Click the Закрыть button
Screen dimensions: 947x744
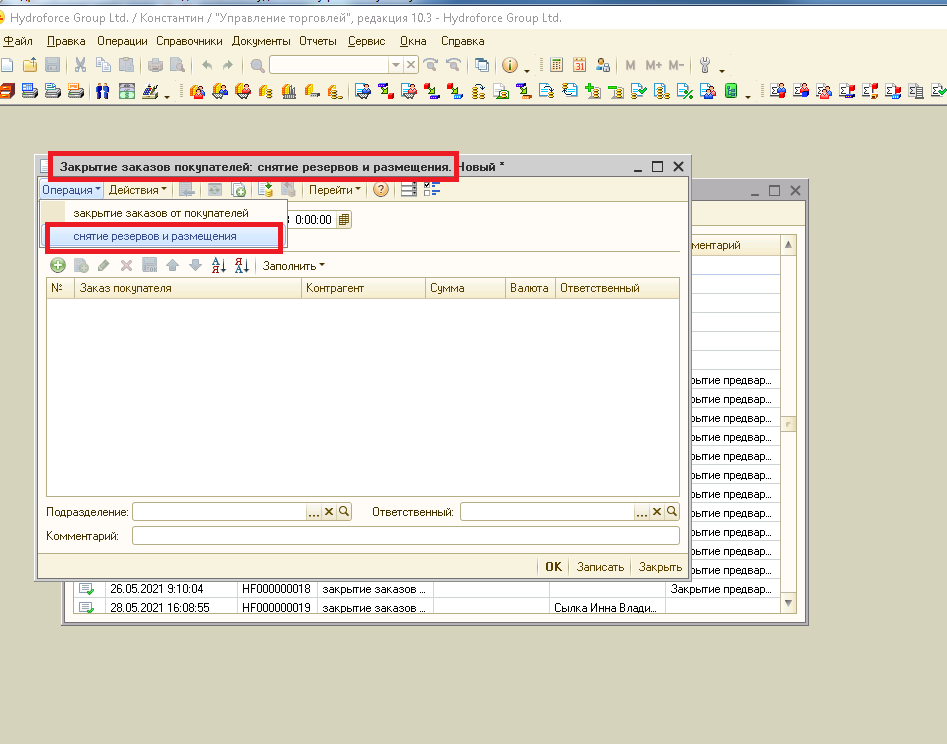660,566
